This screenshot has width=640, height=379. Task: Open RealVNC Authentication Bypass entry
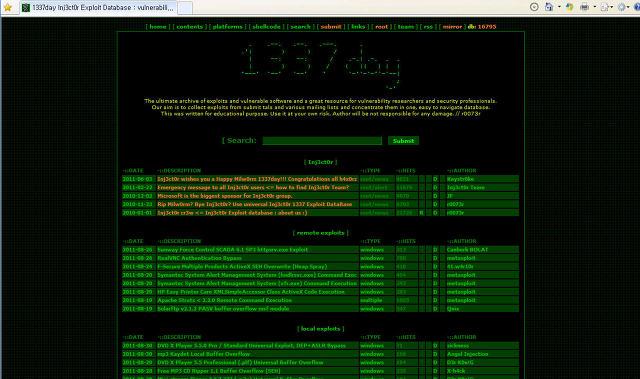199,258
